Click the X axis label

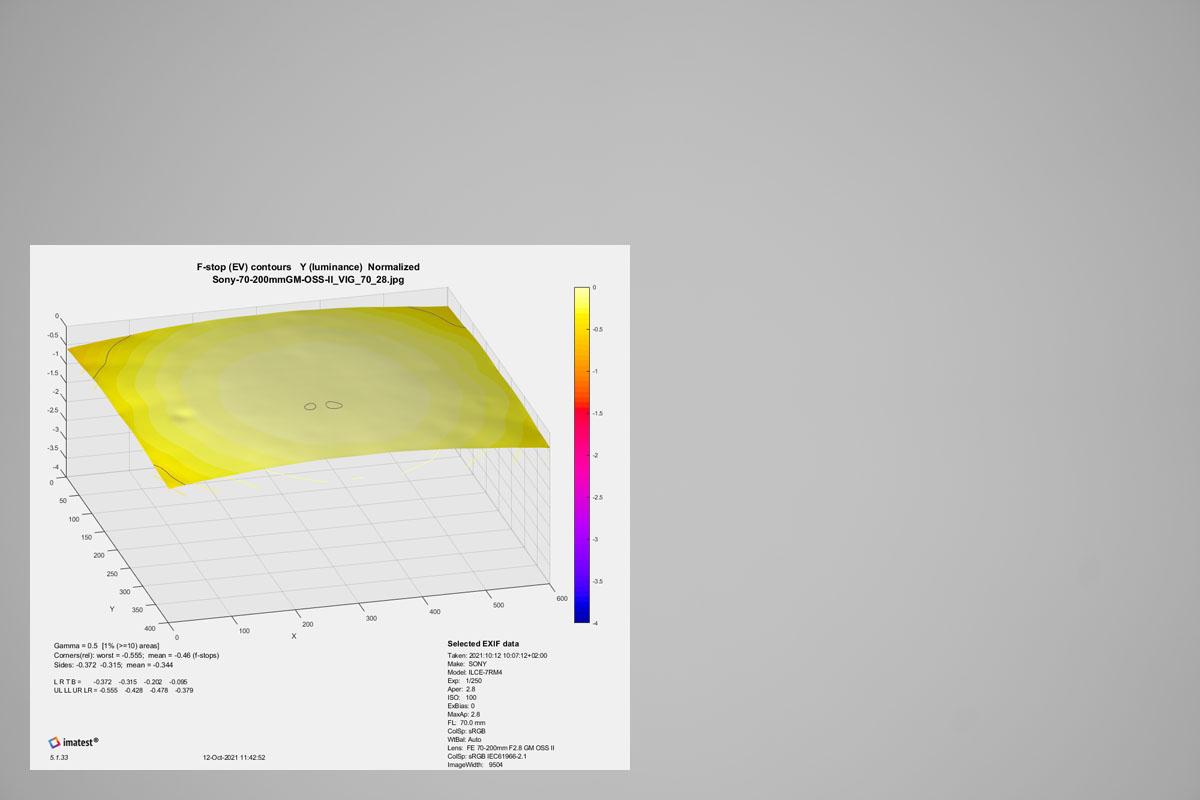294,636
